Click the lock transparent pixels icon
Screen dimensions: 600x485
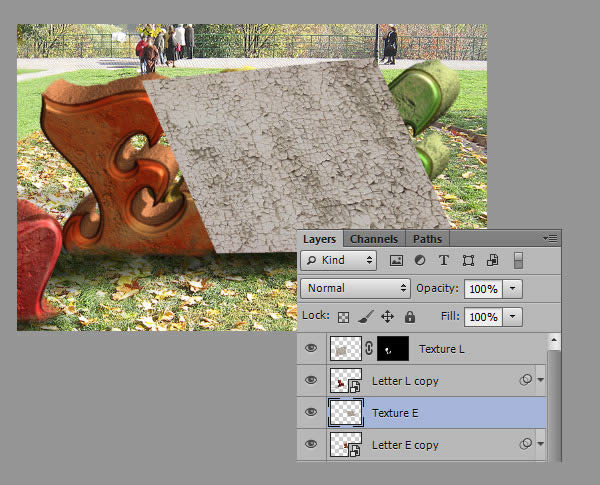tap(345, 316)
